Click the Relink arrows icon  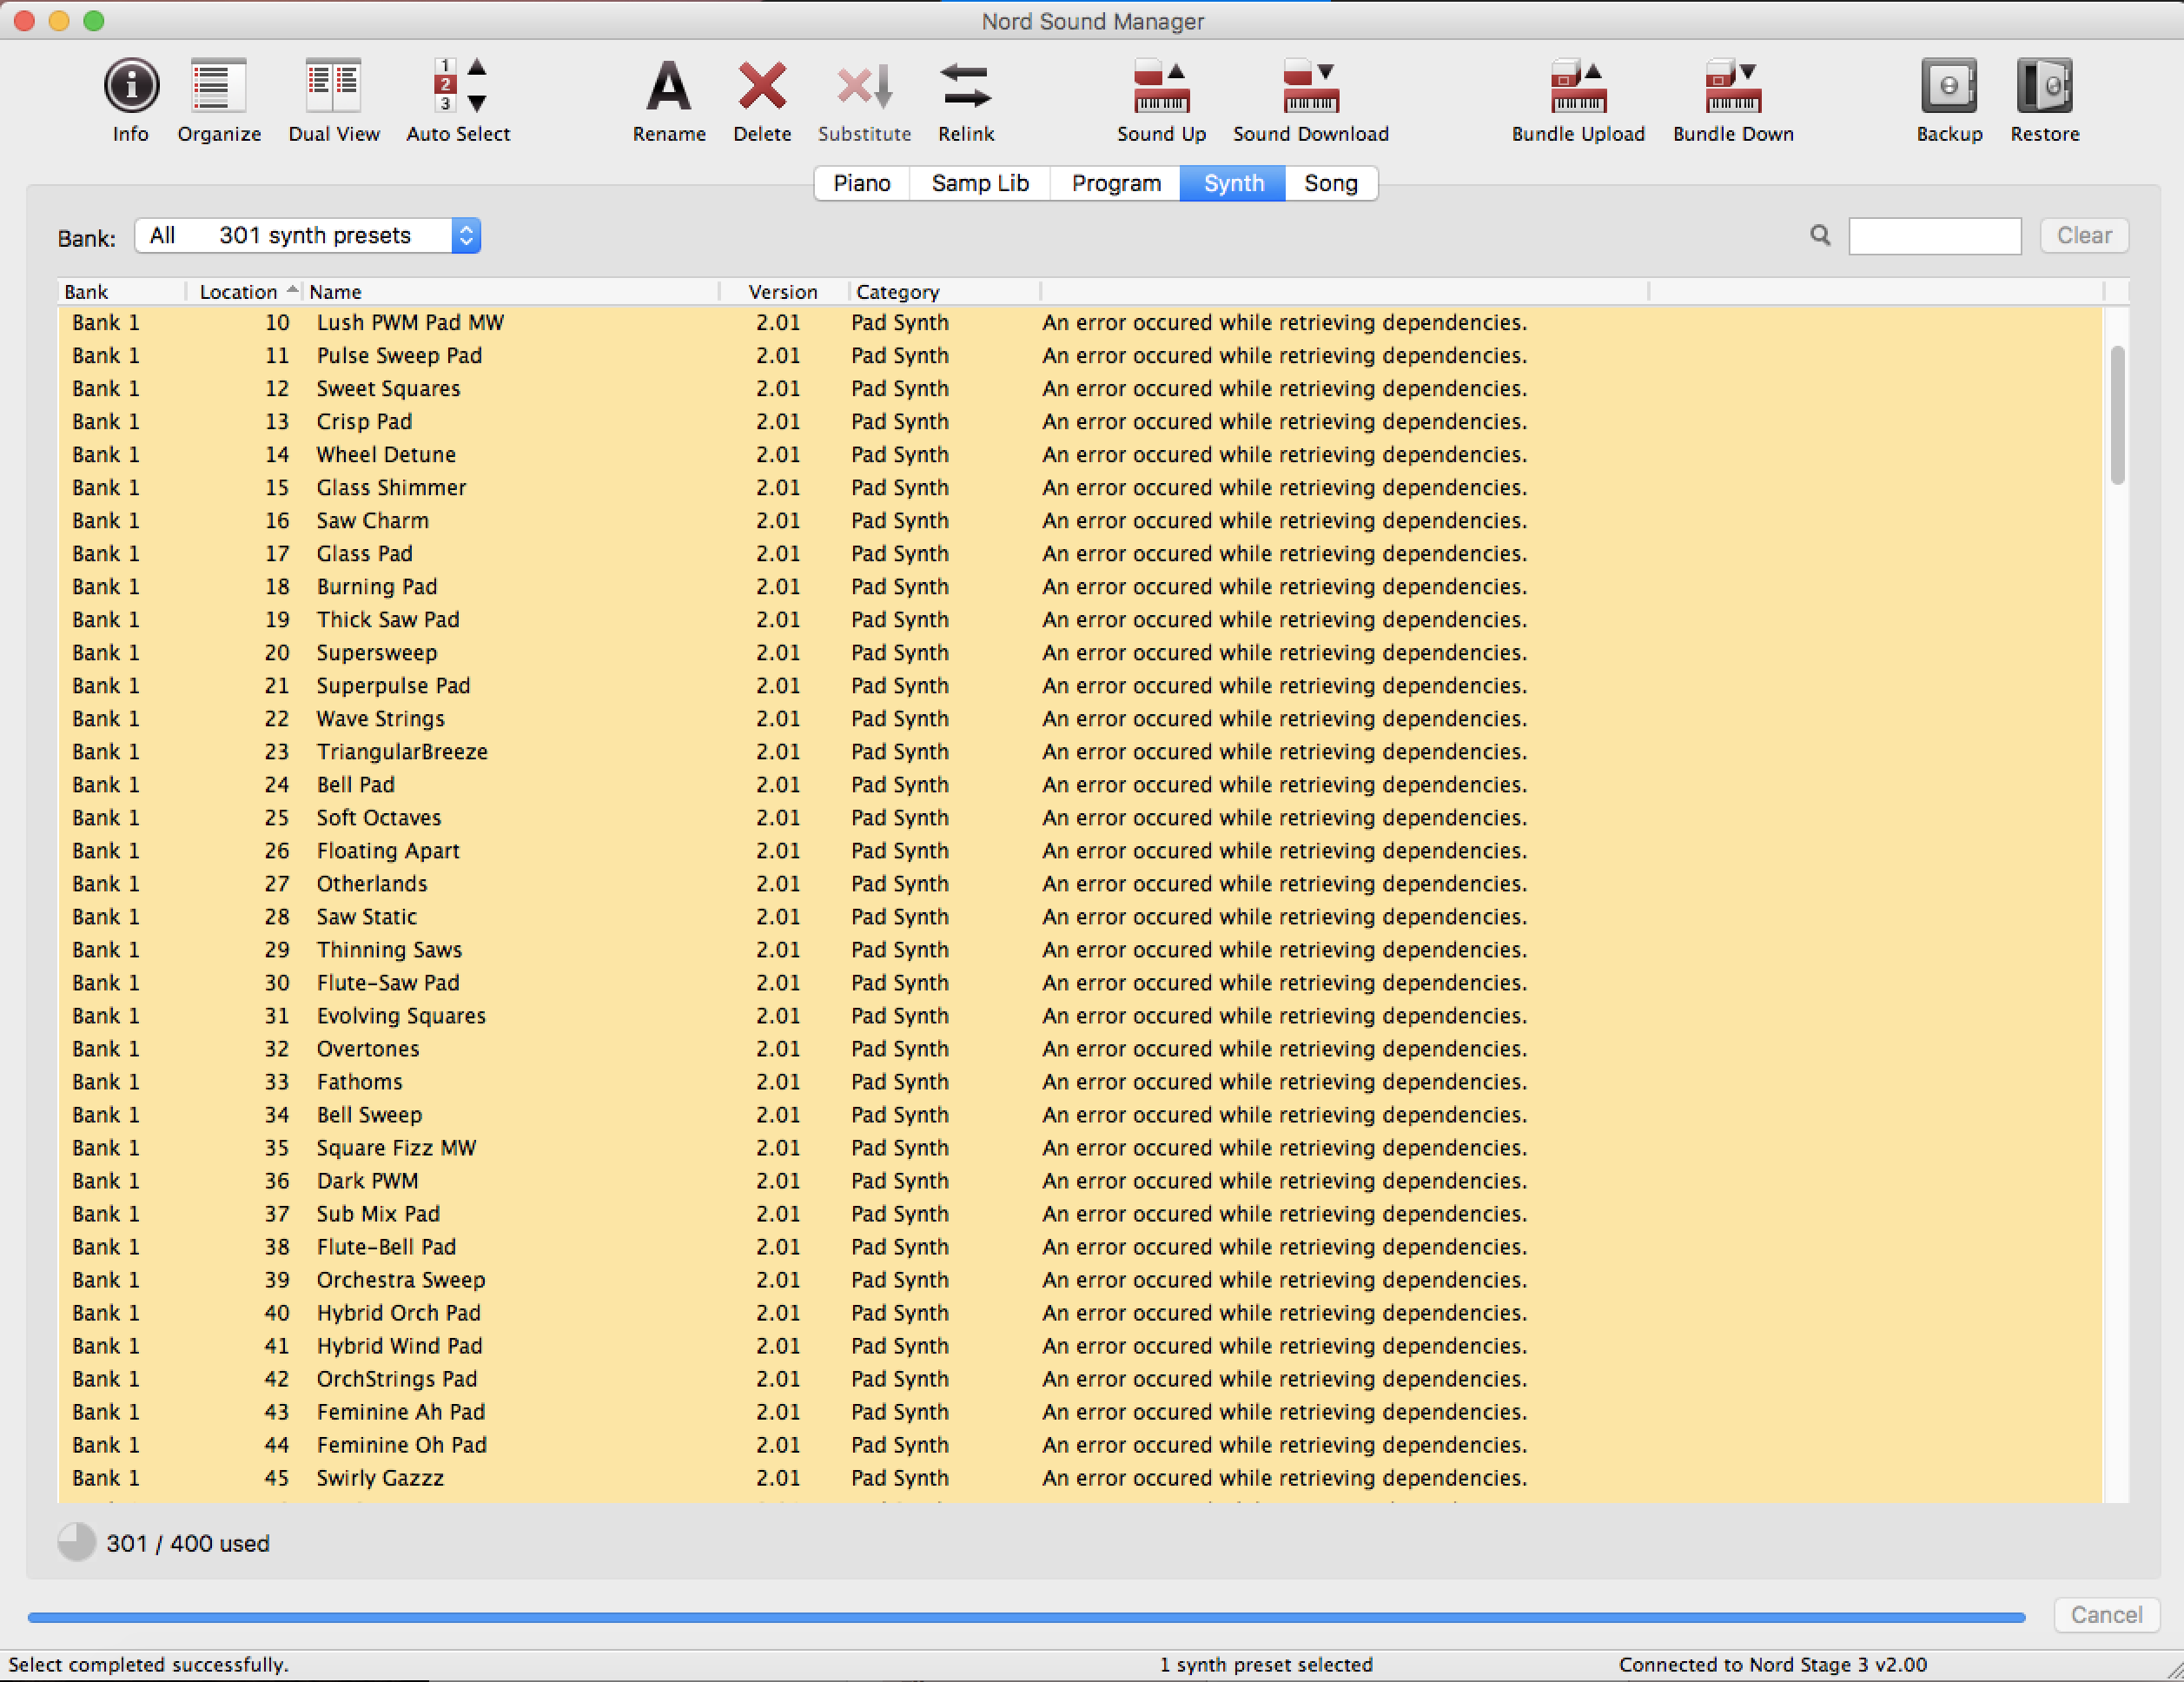click(966, 86)
